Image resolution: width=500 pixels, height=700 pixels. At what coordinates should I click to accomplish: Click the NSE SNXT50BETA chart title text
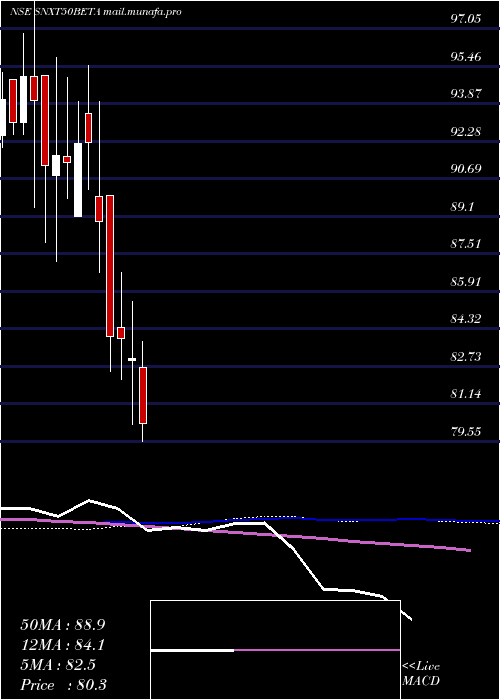[x=96, y=12]
